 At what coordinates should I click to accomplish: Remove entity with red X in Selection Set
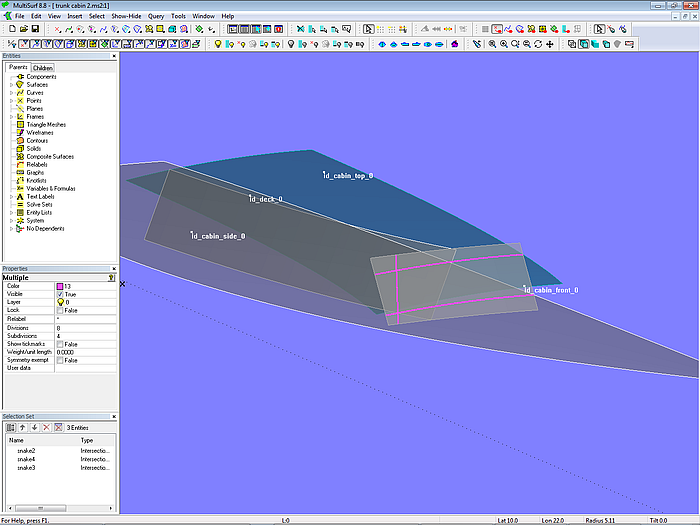click(46, 427)
